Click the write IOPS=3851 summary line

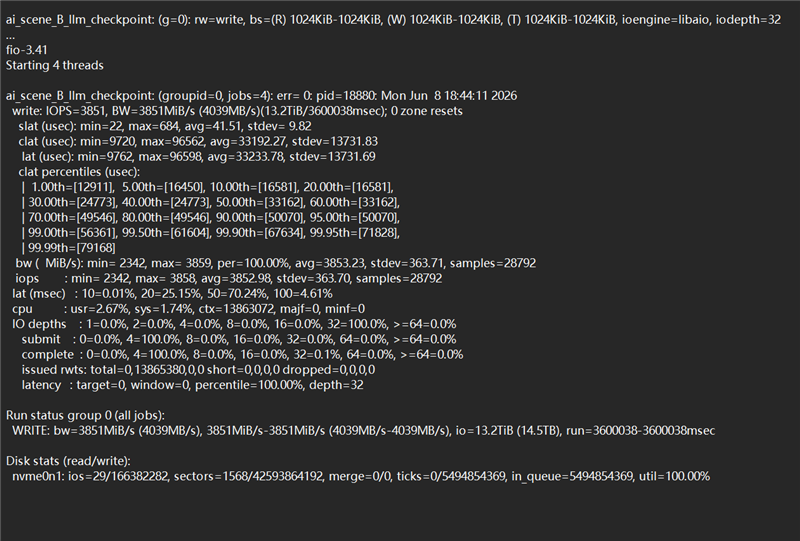tap(237, 111)
